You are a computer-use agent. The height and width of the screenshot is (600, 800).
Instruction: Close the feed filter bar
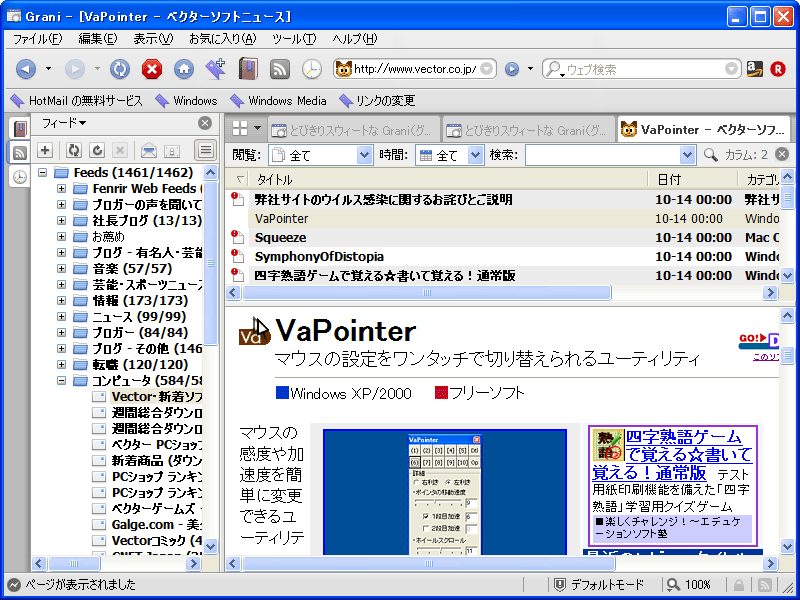(x=781, y=154)
